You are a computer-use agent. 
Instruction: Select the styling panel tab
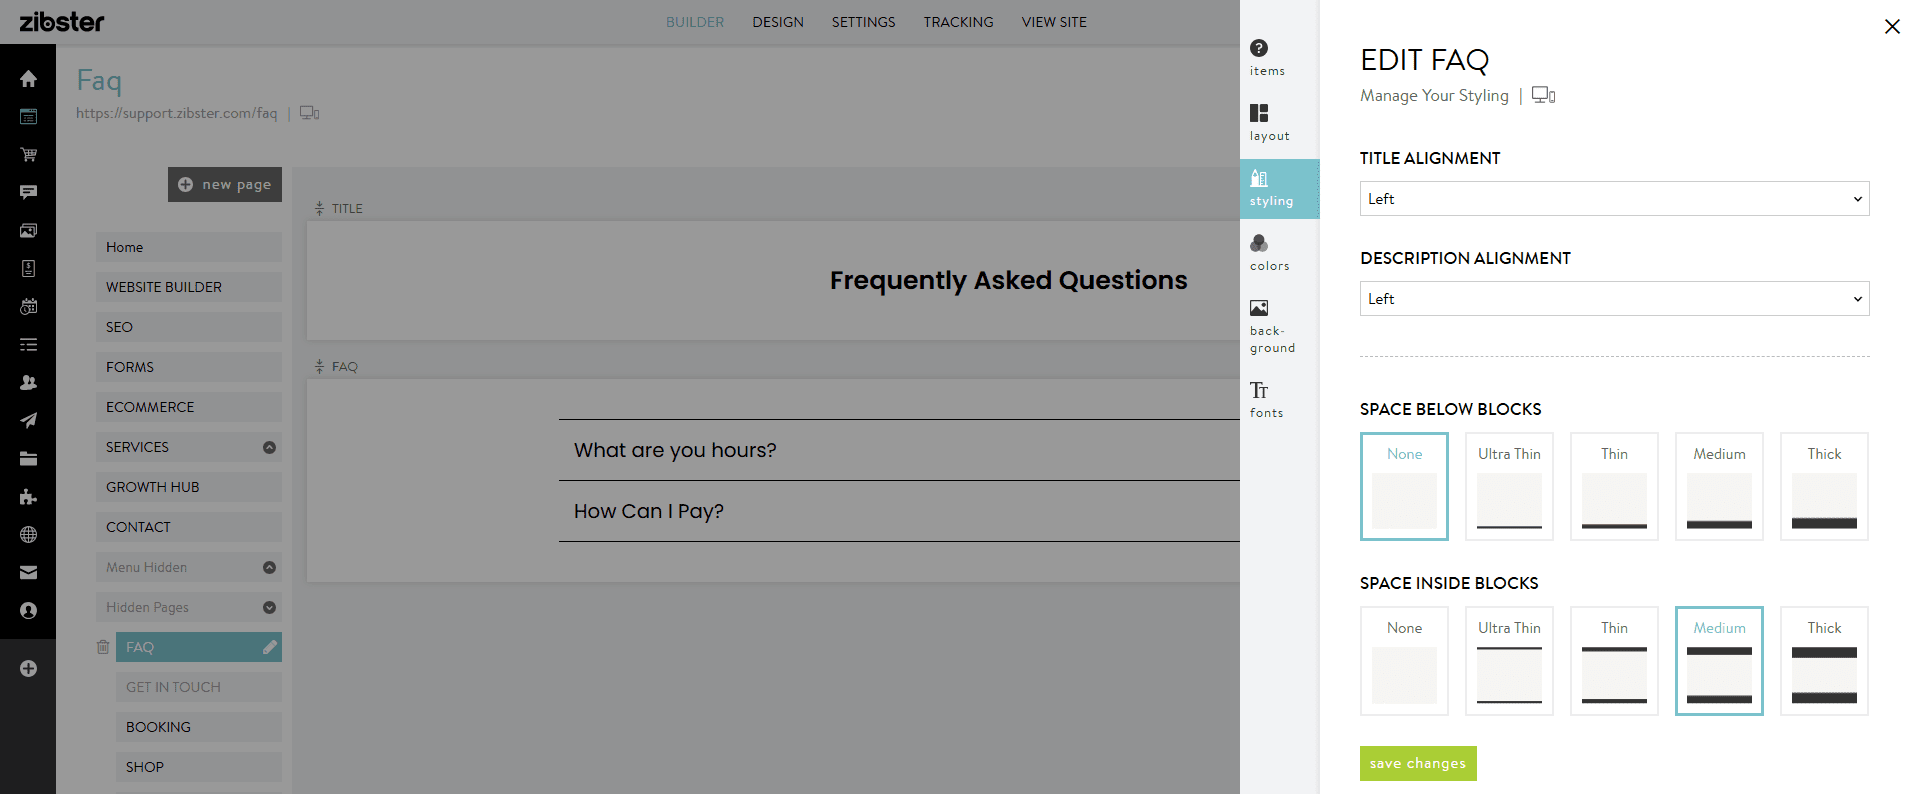pyautogui.click(x=1279, y=188)
